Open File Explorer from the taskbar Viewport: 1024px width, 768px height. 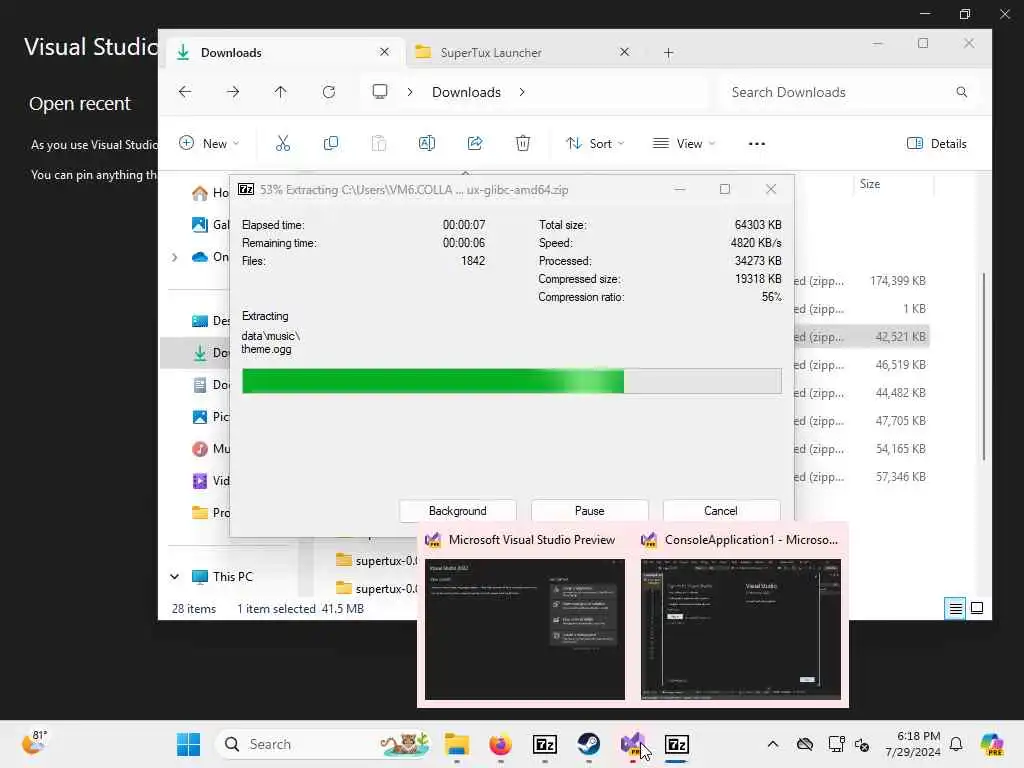click(x=456, y=744)
